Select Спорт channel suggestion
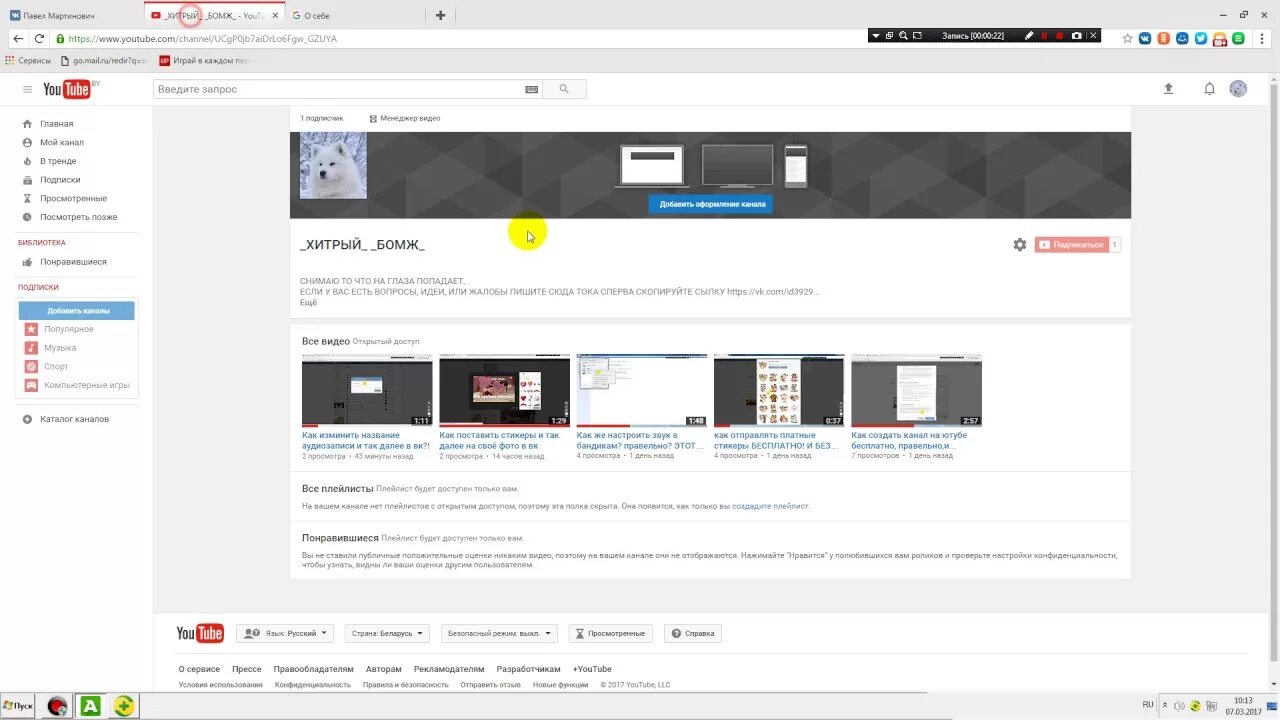Screen dimensions: 1280x720 (x=56, y=366)
